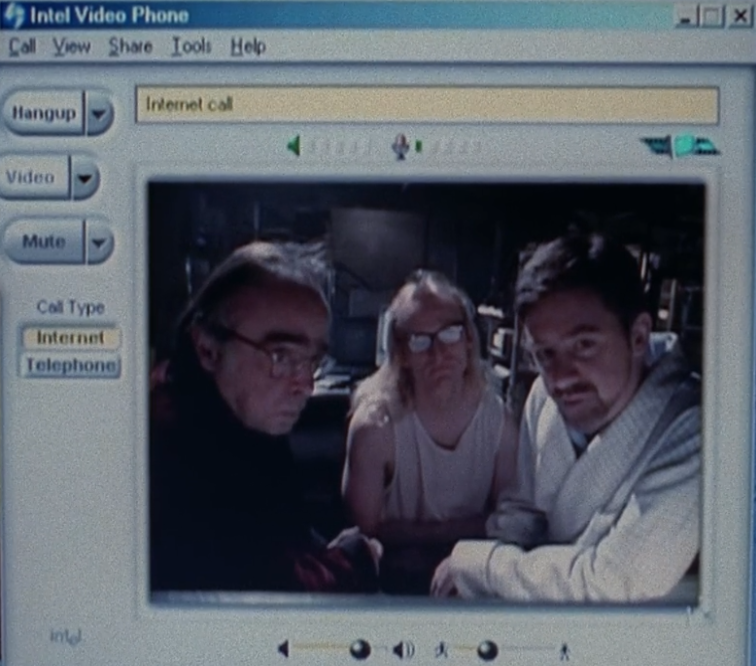This screenshot has height=666, width=756.
Task: Click the network connection status icon
Action: click(x=680, y=146)
